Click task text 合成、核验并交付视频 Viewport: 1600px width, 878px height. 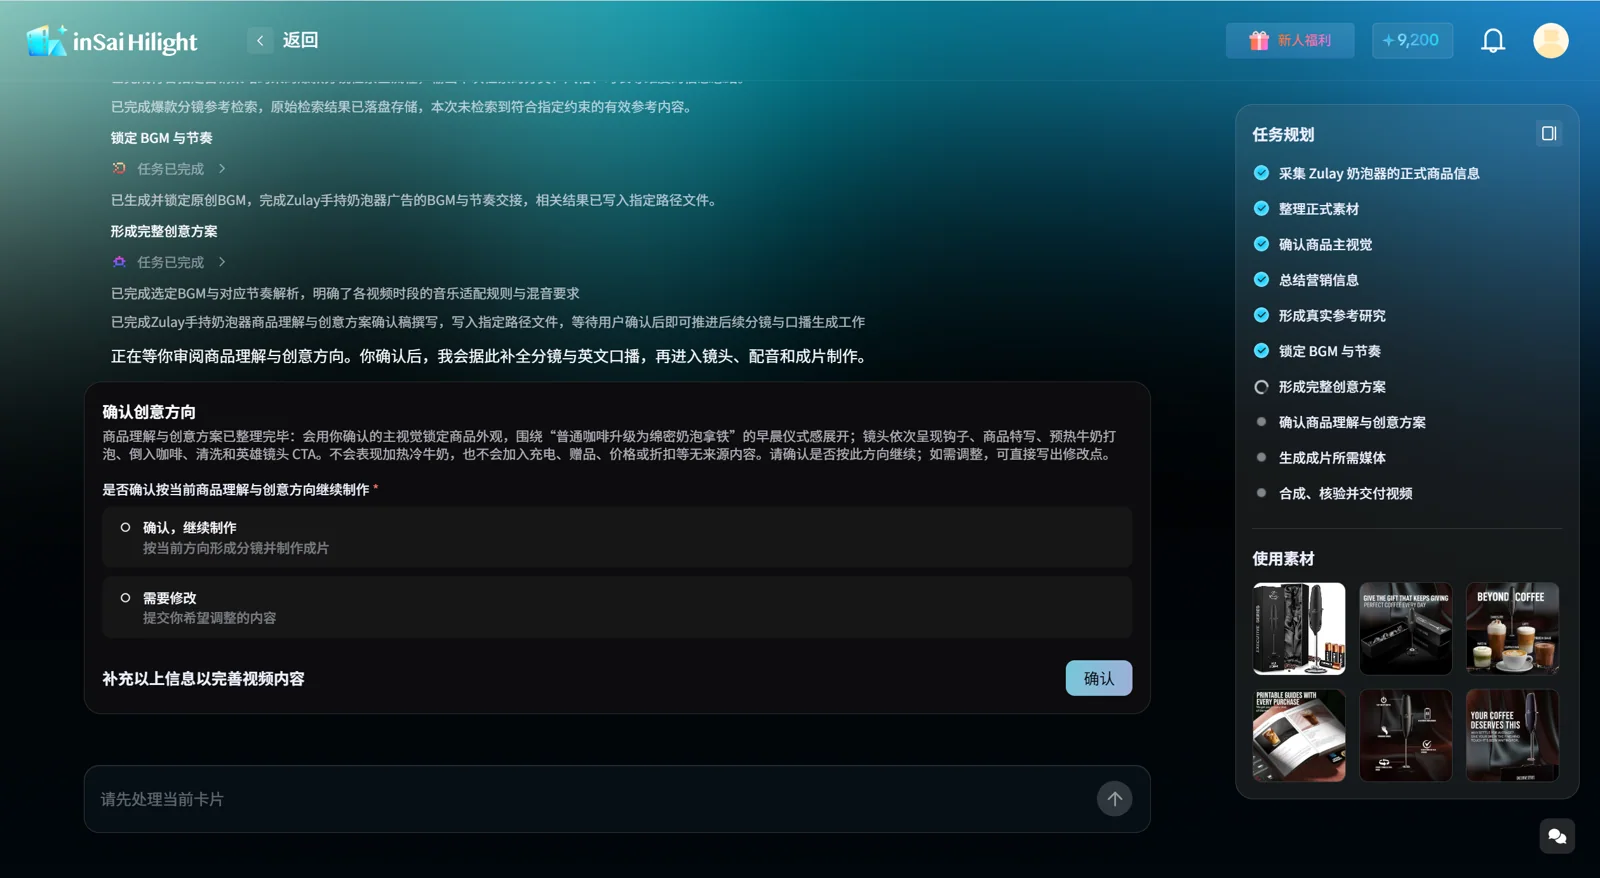pyautogui.click(x=1345, y=493)
